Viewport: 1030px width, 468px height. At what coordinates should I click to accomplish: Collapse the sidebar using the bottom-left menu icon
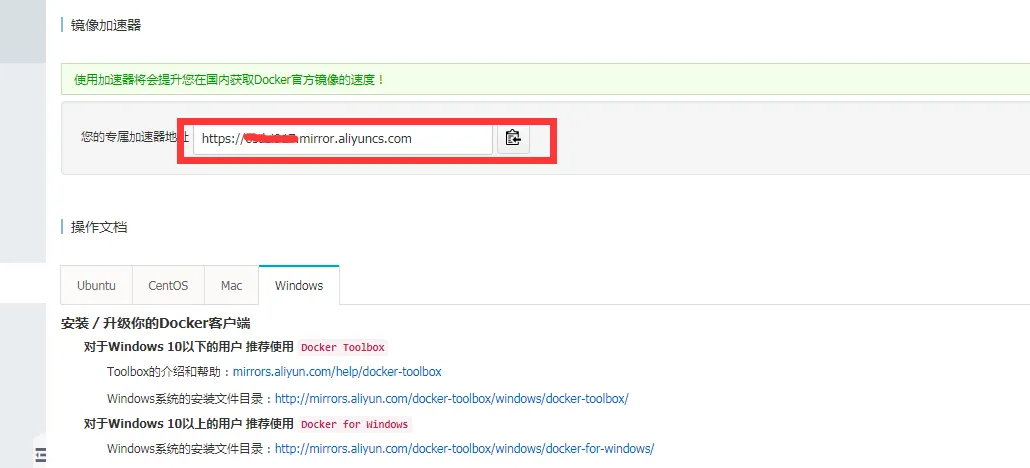(x=40, y=456)
